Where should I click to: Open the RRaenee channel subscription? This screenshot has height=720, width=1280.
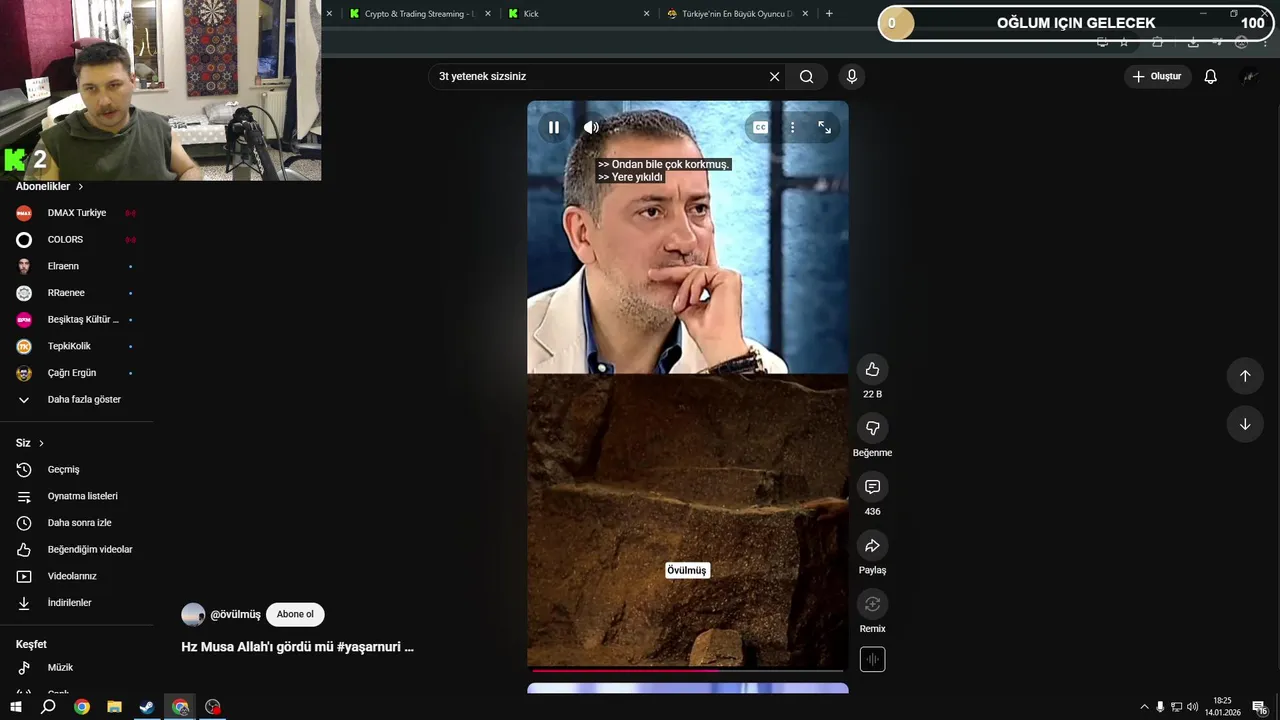pos(77,293)
